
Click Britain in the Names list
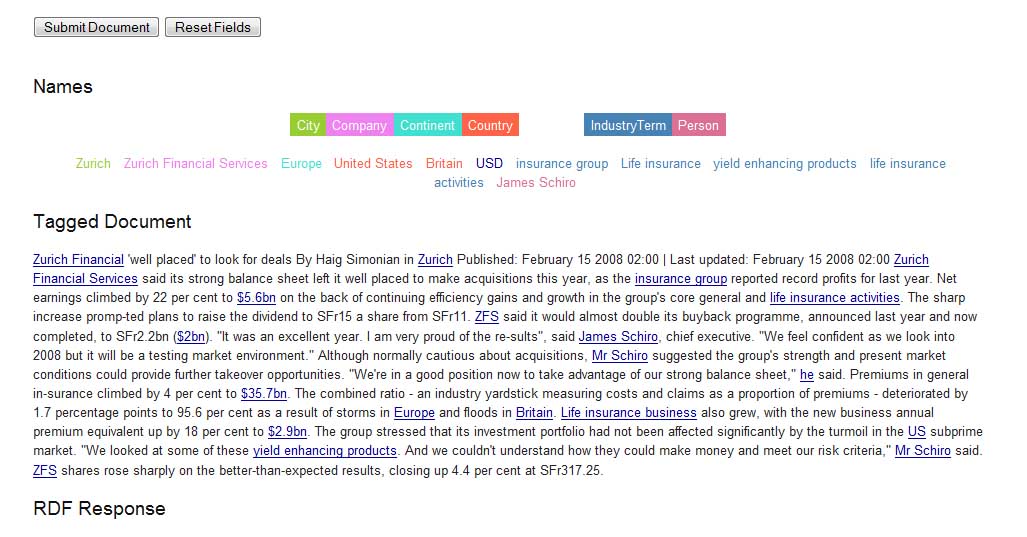(444, 163)
